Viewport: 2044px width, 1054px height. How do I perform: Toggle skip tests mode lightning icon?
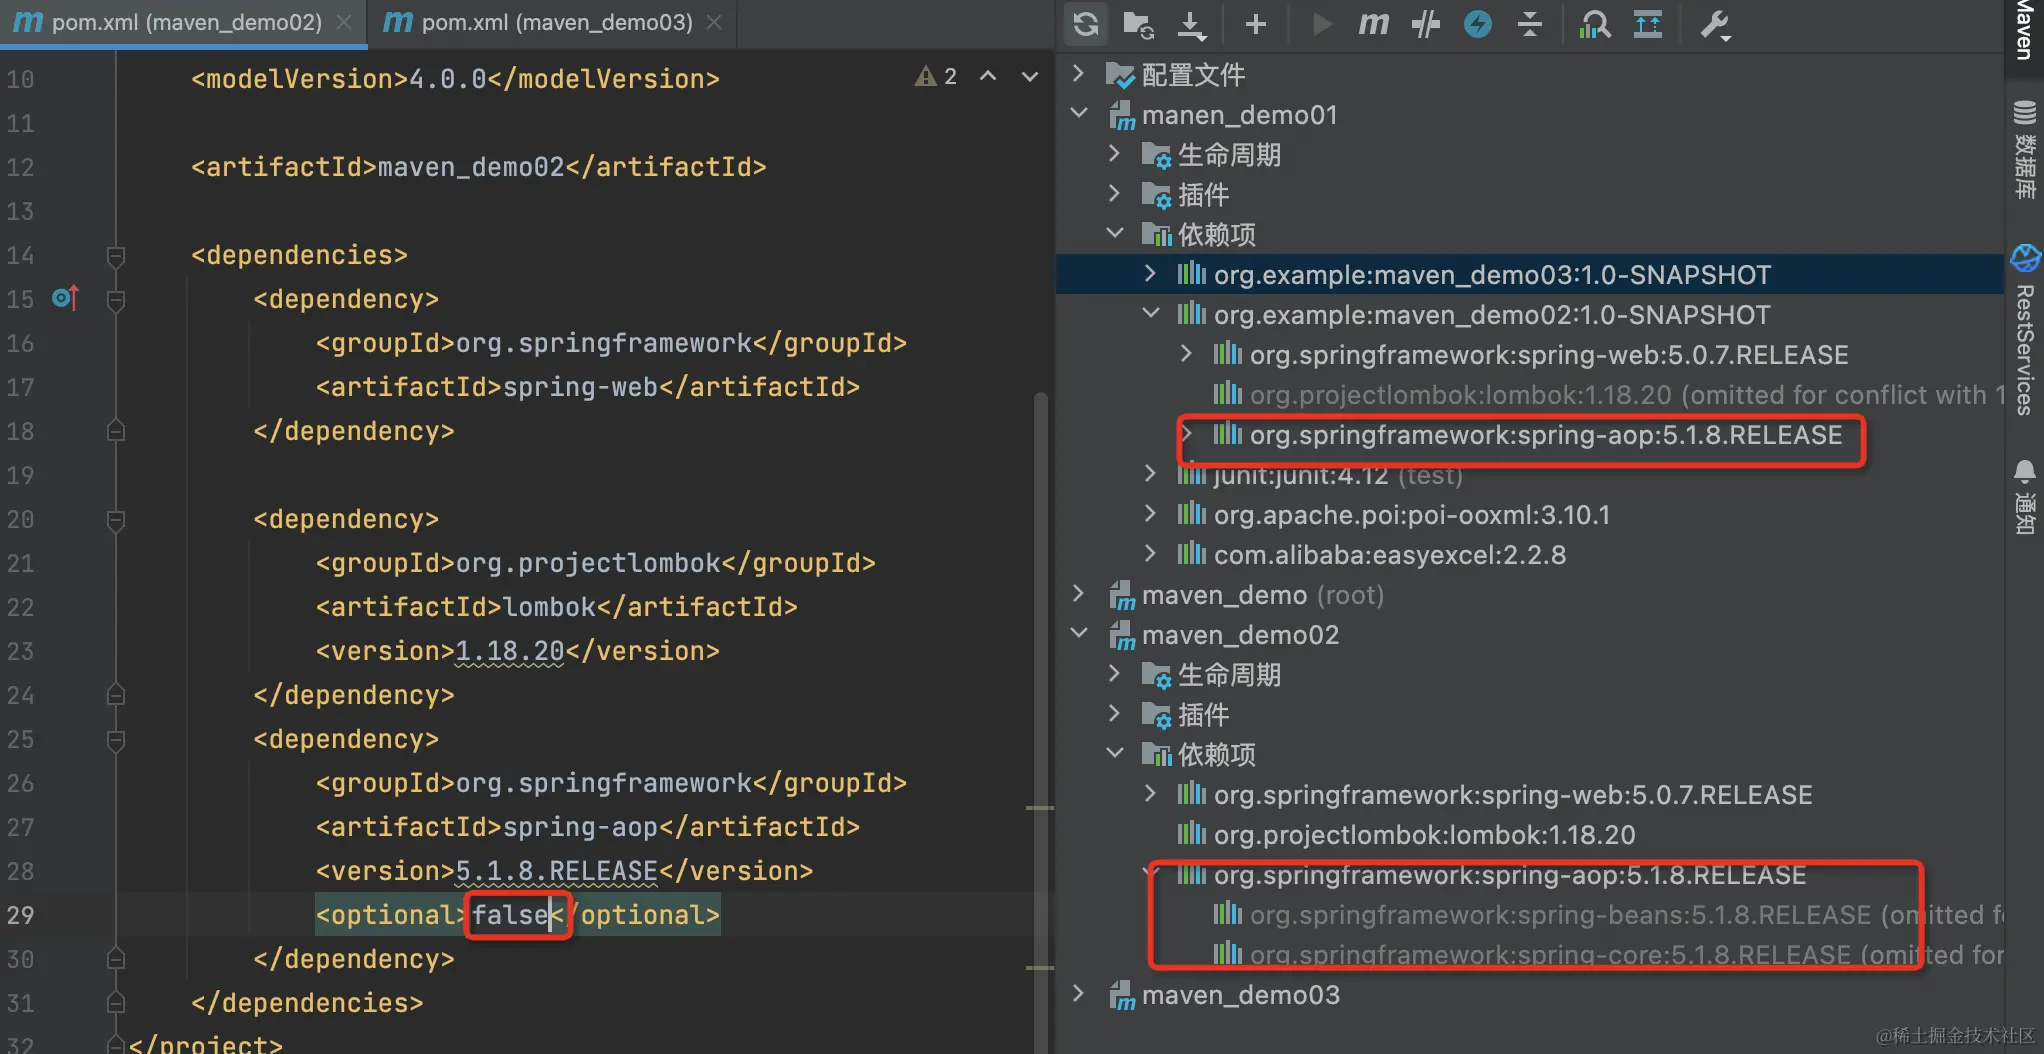[1478, 23]
